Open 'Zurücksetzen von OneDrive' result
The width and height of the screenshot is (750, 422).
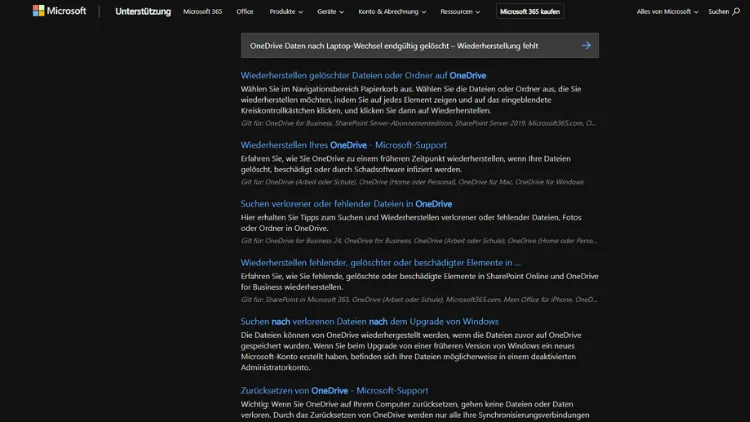point(334,390)
